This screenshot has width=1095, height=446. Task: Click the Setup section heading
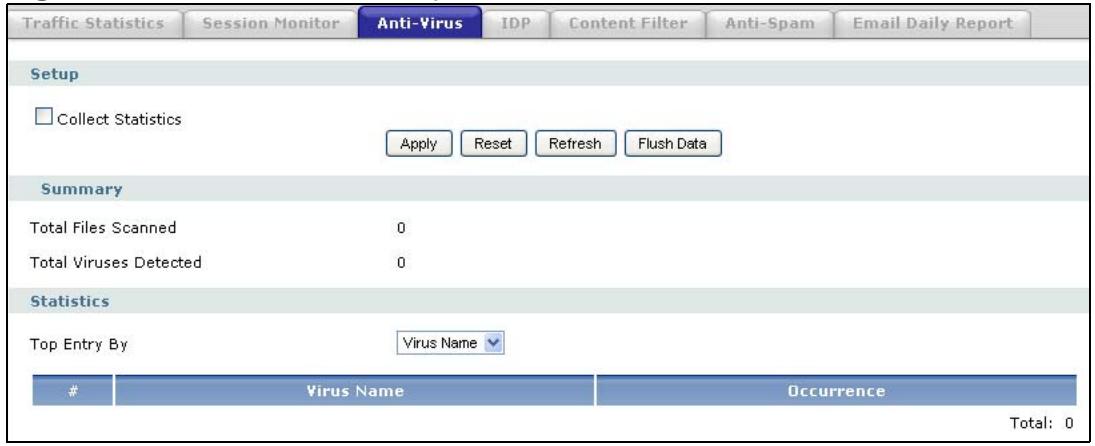tap(54, 75)
